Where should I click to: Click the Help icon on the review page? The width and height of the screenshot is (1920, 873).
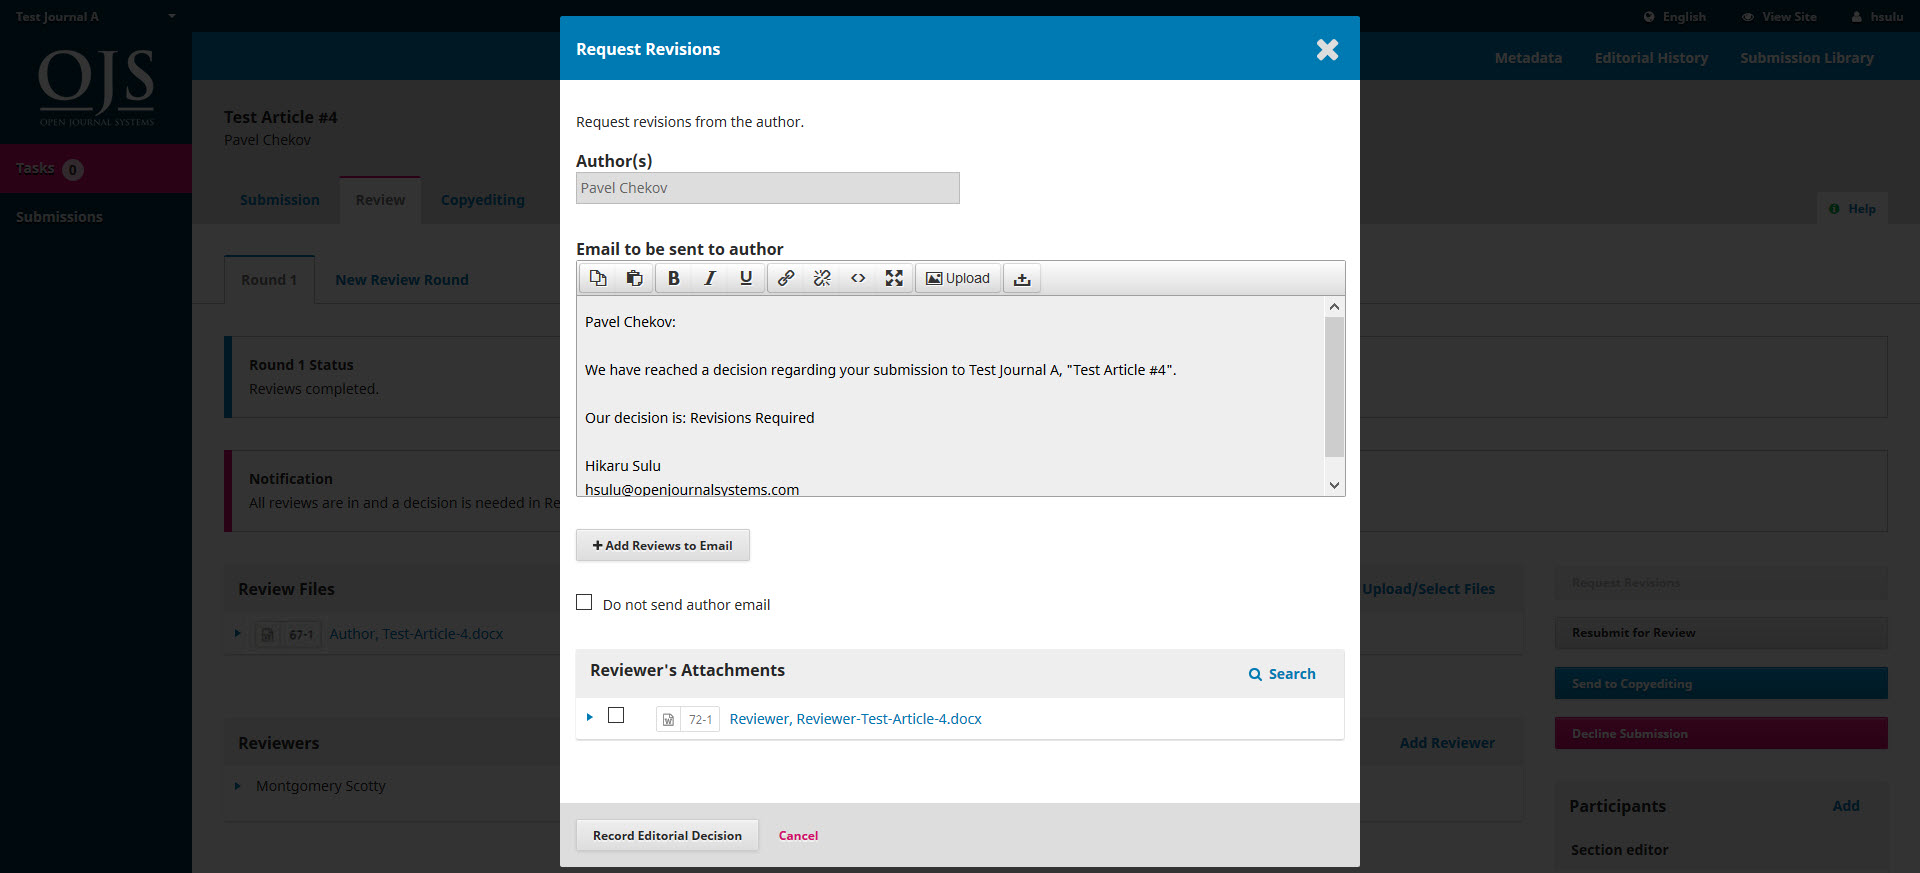[1834, 209]
